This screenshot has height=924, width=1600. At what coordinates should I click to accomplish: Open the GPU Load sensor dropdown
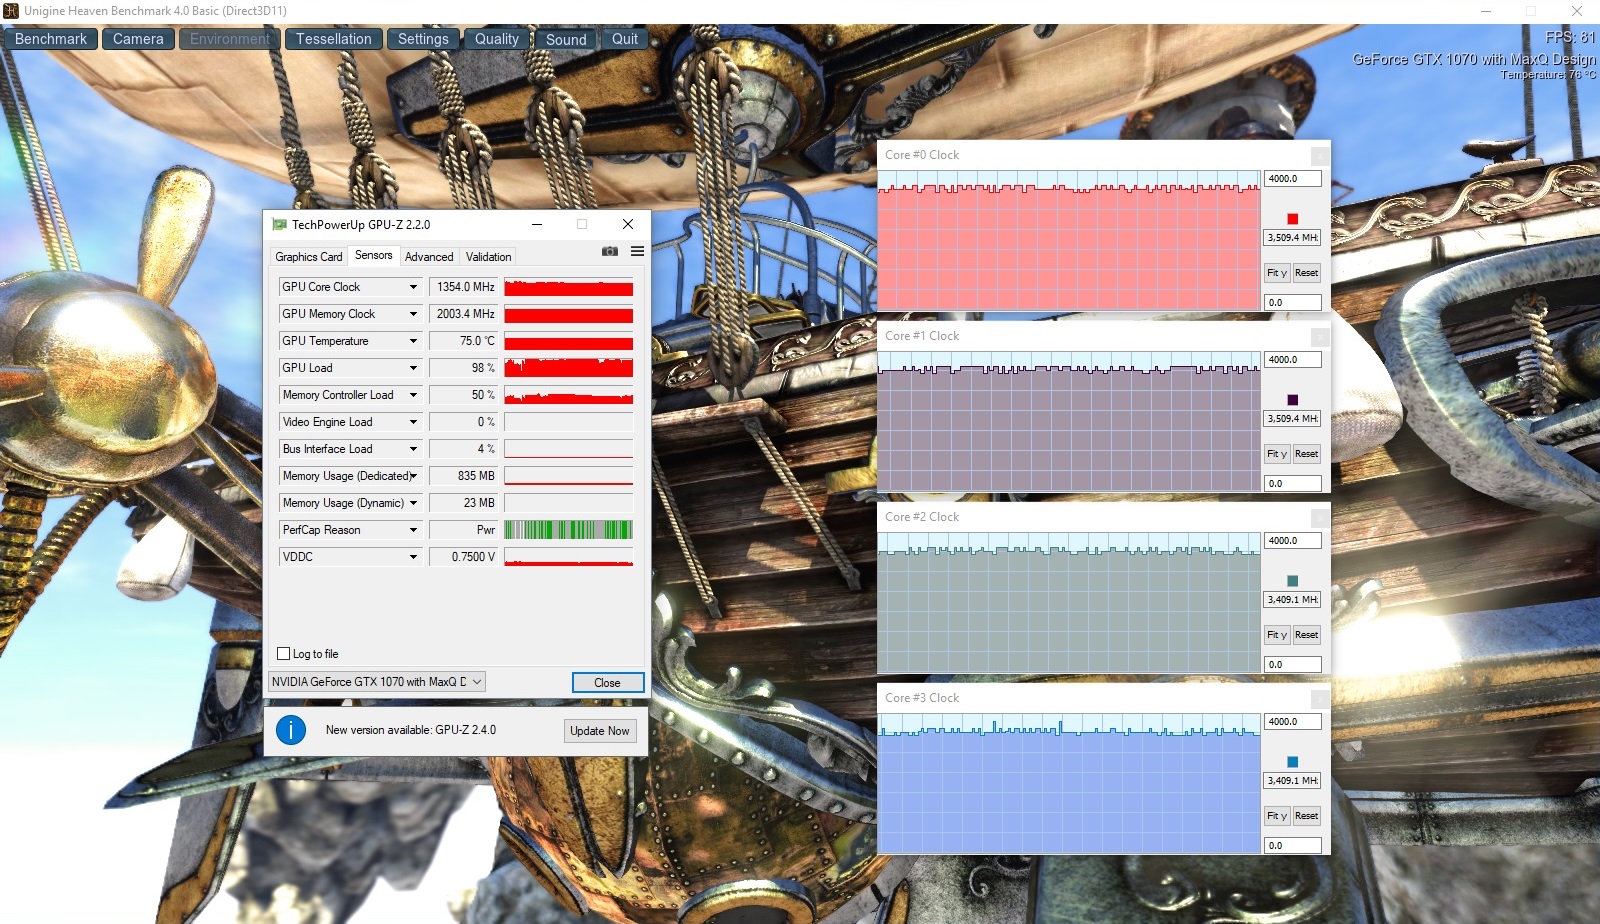pyautogui.click(x=413, y=368)
